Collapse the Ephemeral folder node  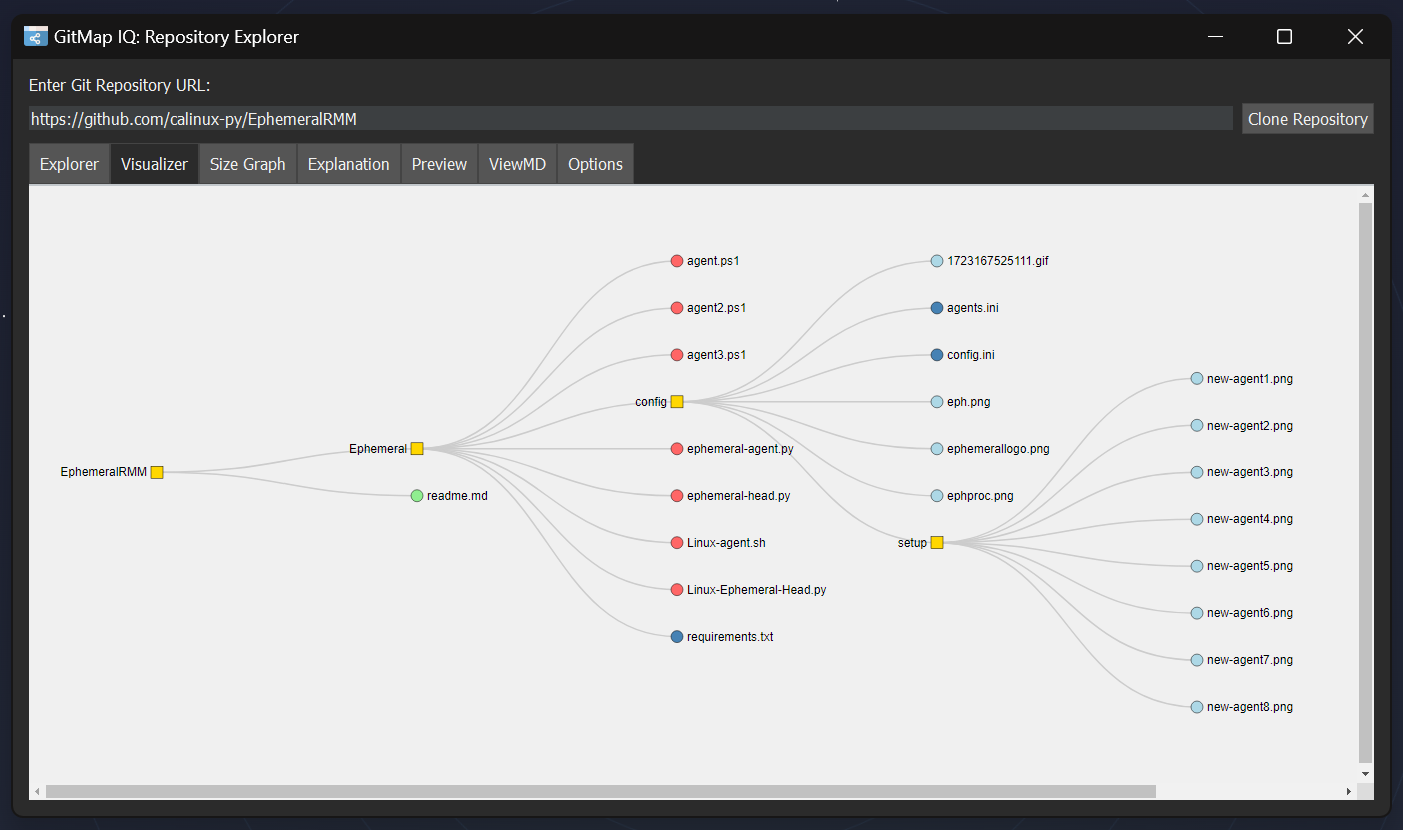tap(417, 449)
